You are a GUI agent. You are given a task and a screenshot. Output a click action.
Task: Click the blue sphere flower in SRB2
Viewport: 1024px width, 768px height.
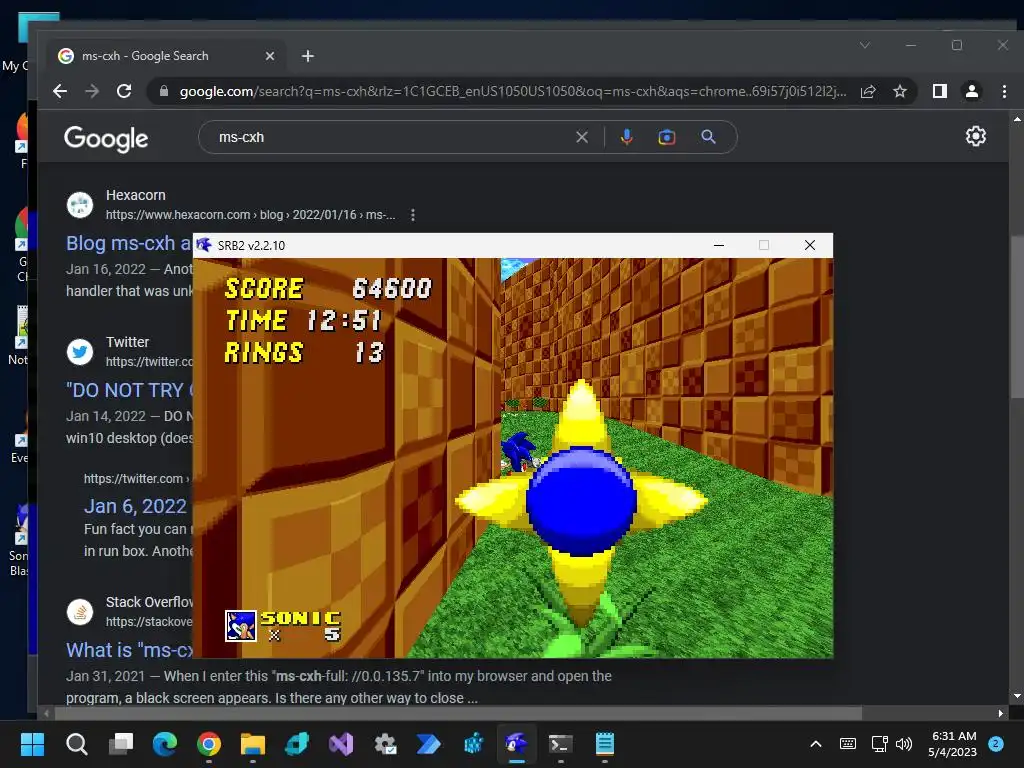[581, 502]
